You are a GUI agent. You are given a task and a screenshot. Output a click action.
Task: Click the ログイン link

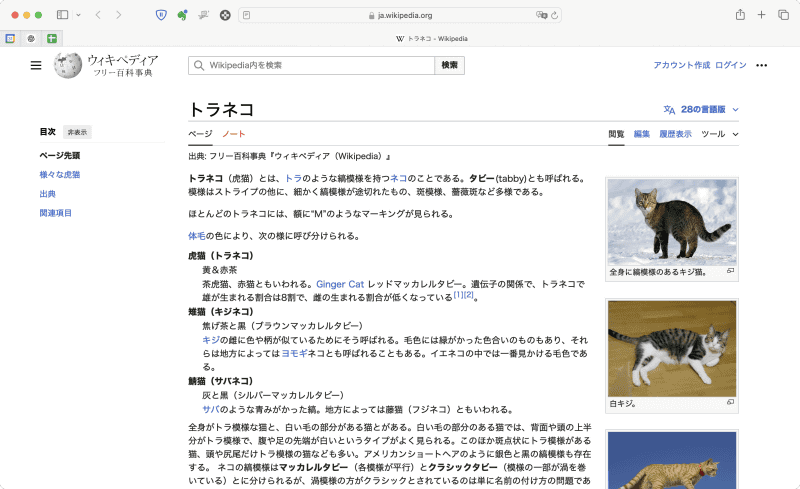pyautogui.click(x=731, y=65)
